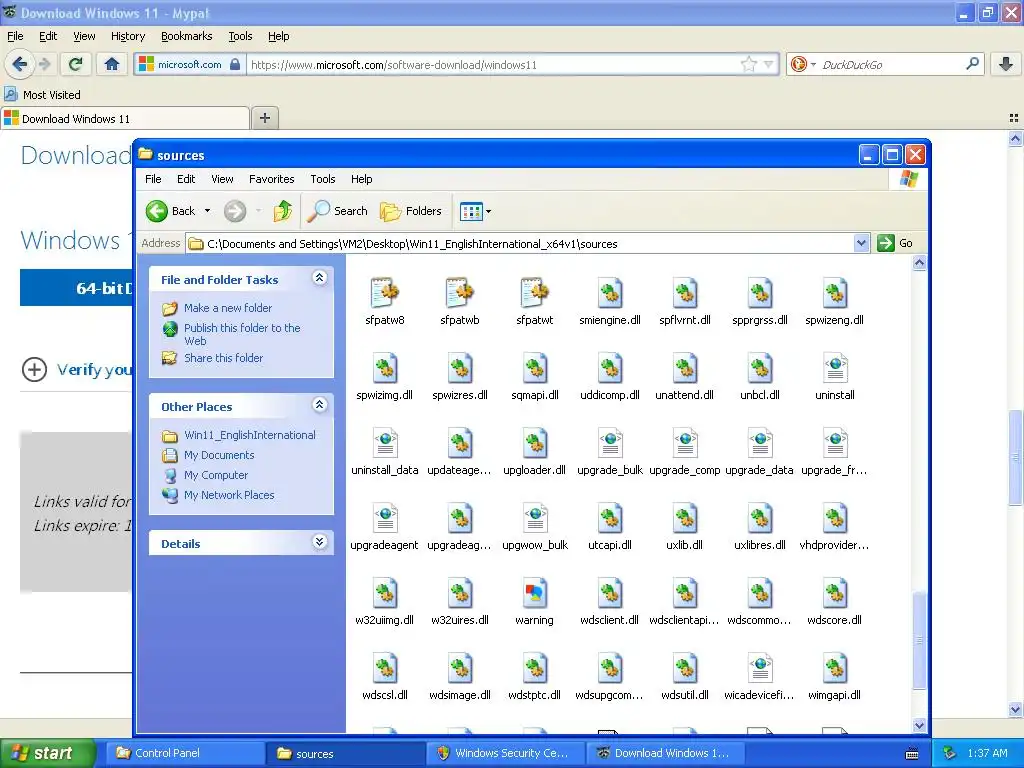The image size is (1024, 768).
Task: Select the w32uiimg.dll file icon
Action: (x=385, y=593)
